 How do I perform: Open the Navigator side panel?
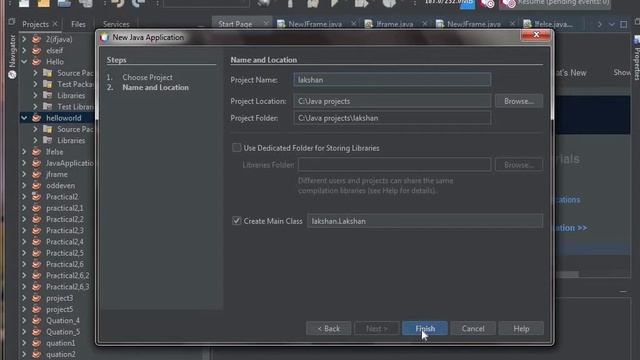[12, 56]
